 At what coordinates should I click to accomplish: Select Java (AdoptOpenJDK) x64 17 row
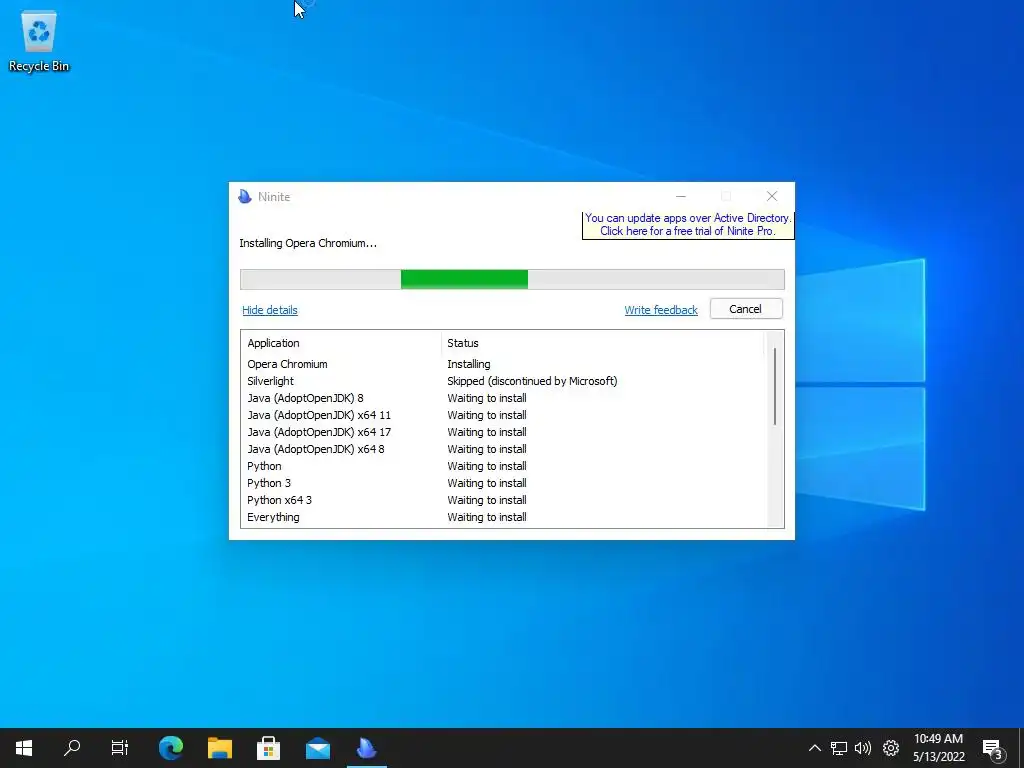click(x=503, y=432)
